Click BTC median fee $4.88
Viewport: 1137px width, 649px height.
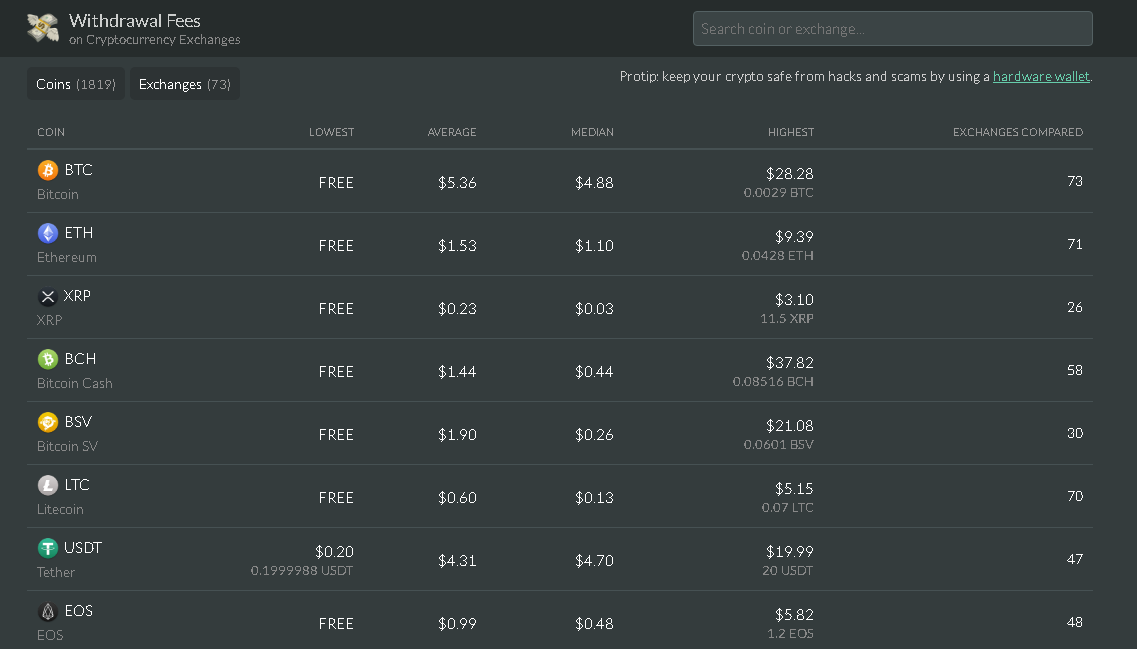594,183
